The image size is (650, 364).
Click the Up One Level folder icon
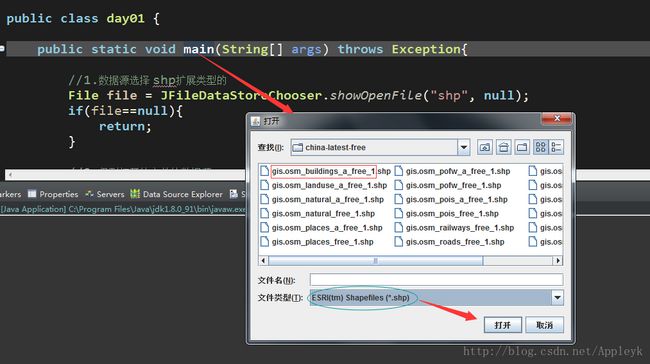[485, 147]
